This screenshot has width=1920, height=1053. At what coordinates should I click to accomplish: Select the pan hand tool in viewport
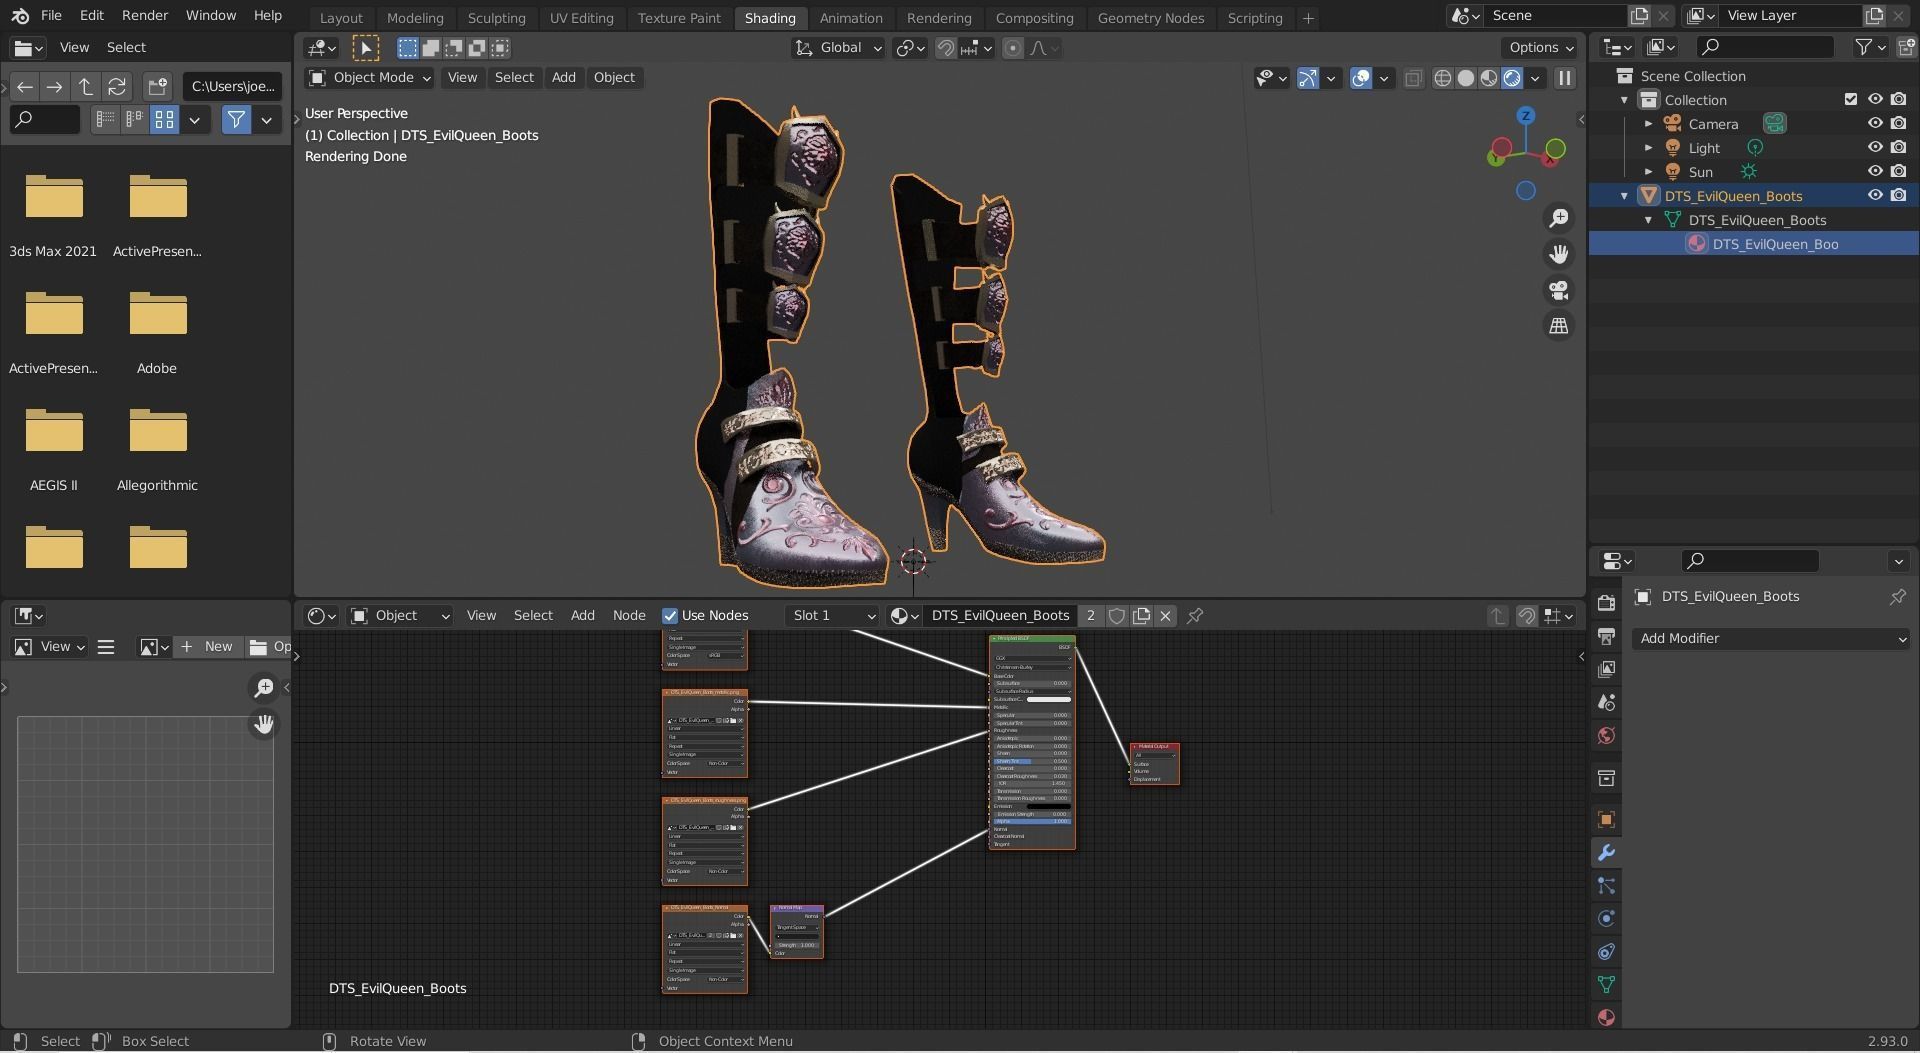(1558, 255)
